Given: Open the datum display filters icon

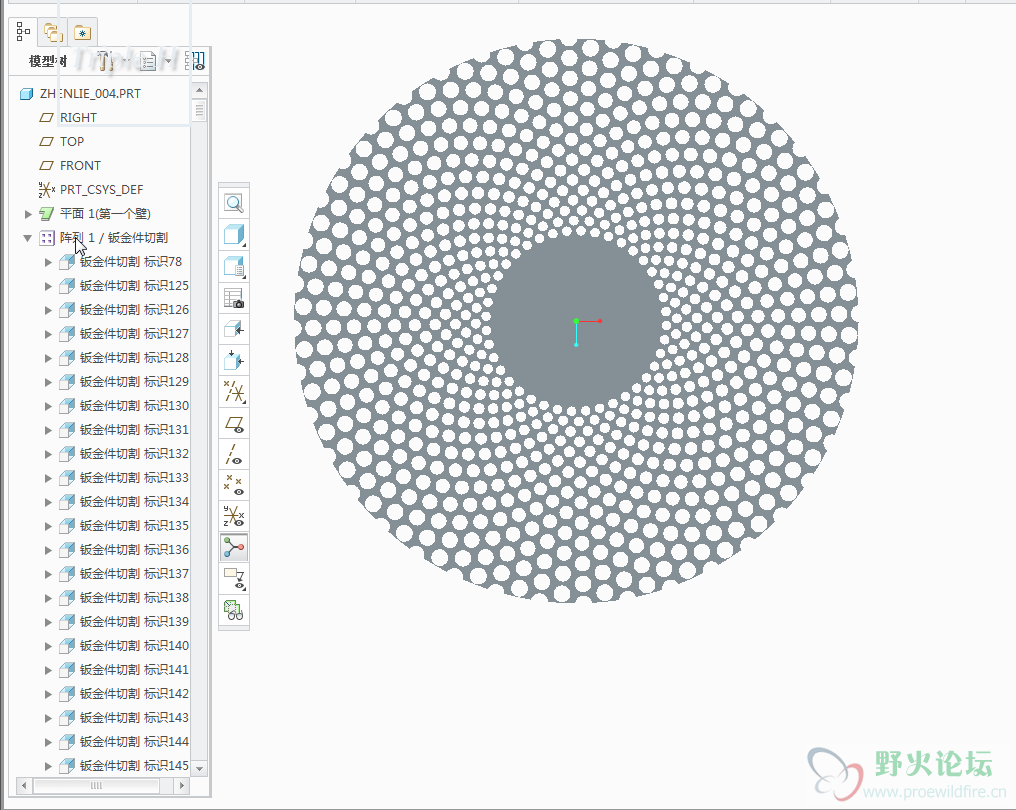Looking at the screenshot, I should click(234, 392).
